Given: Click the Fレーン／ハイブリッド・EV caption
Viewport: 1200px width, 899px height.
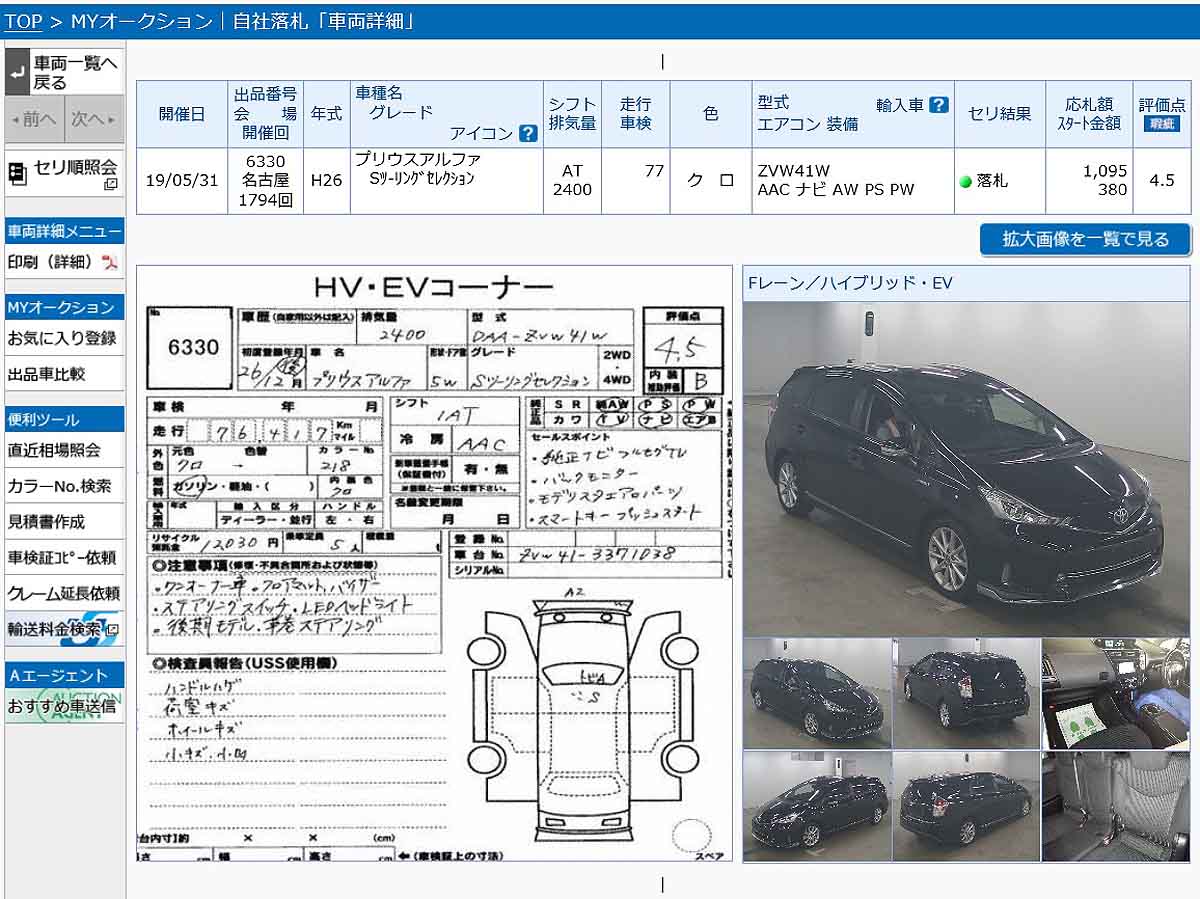Looking at the screenshot, I should click(x=850, y=283).
